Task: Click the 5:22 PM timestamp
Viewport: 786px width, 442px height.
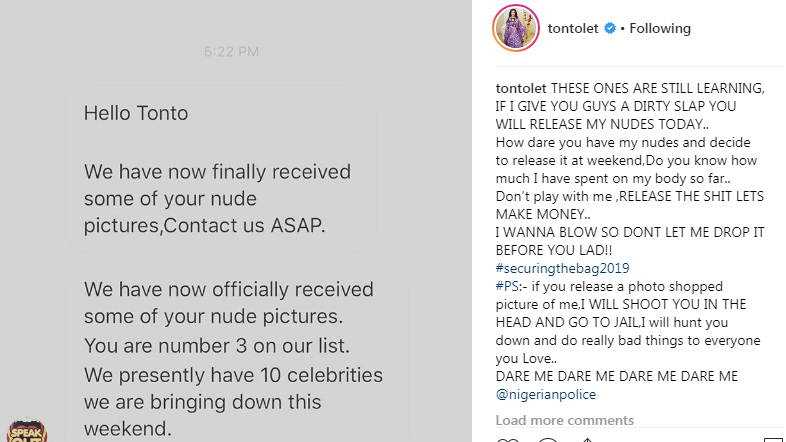Action: coord(231,51)
